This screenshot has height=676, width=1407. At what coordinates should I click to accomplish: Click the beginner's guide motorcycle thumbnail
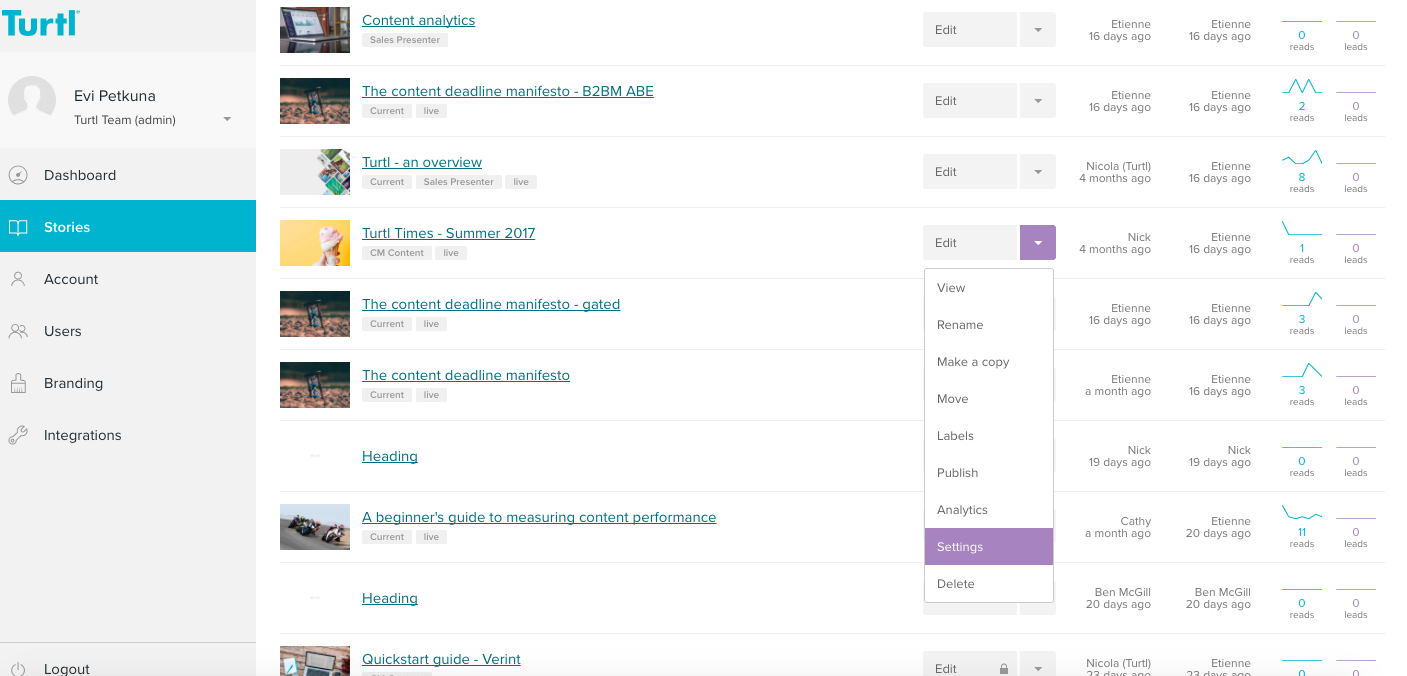click(x=315, y=527)
